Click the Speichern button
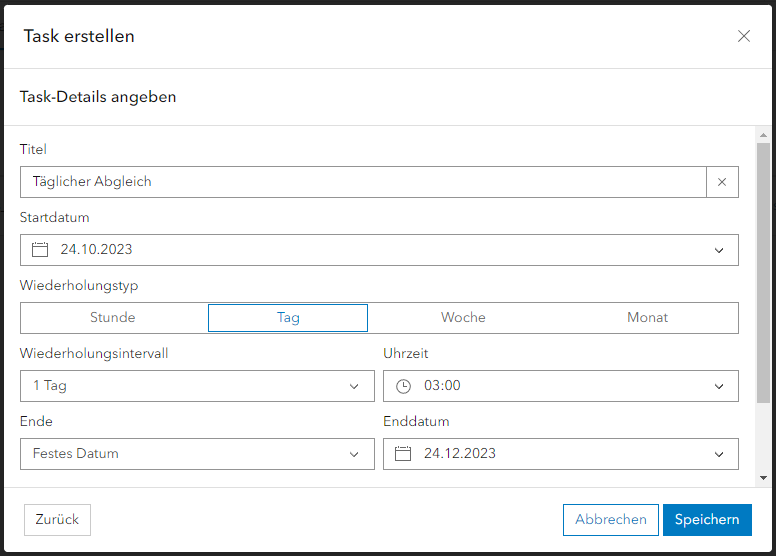The height and width of the screenshot is (556, 776). pos(707,520)
